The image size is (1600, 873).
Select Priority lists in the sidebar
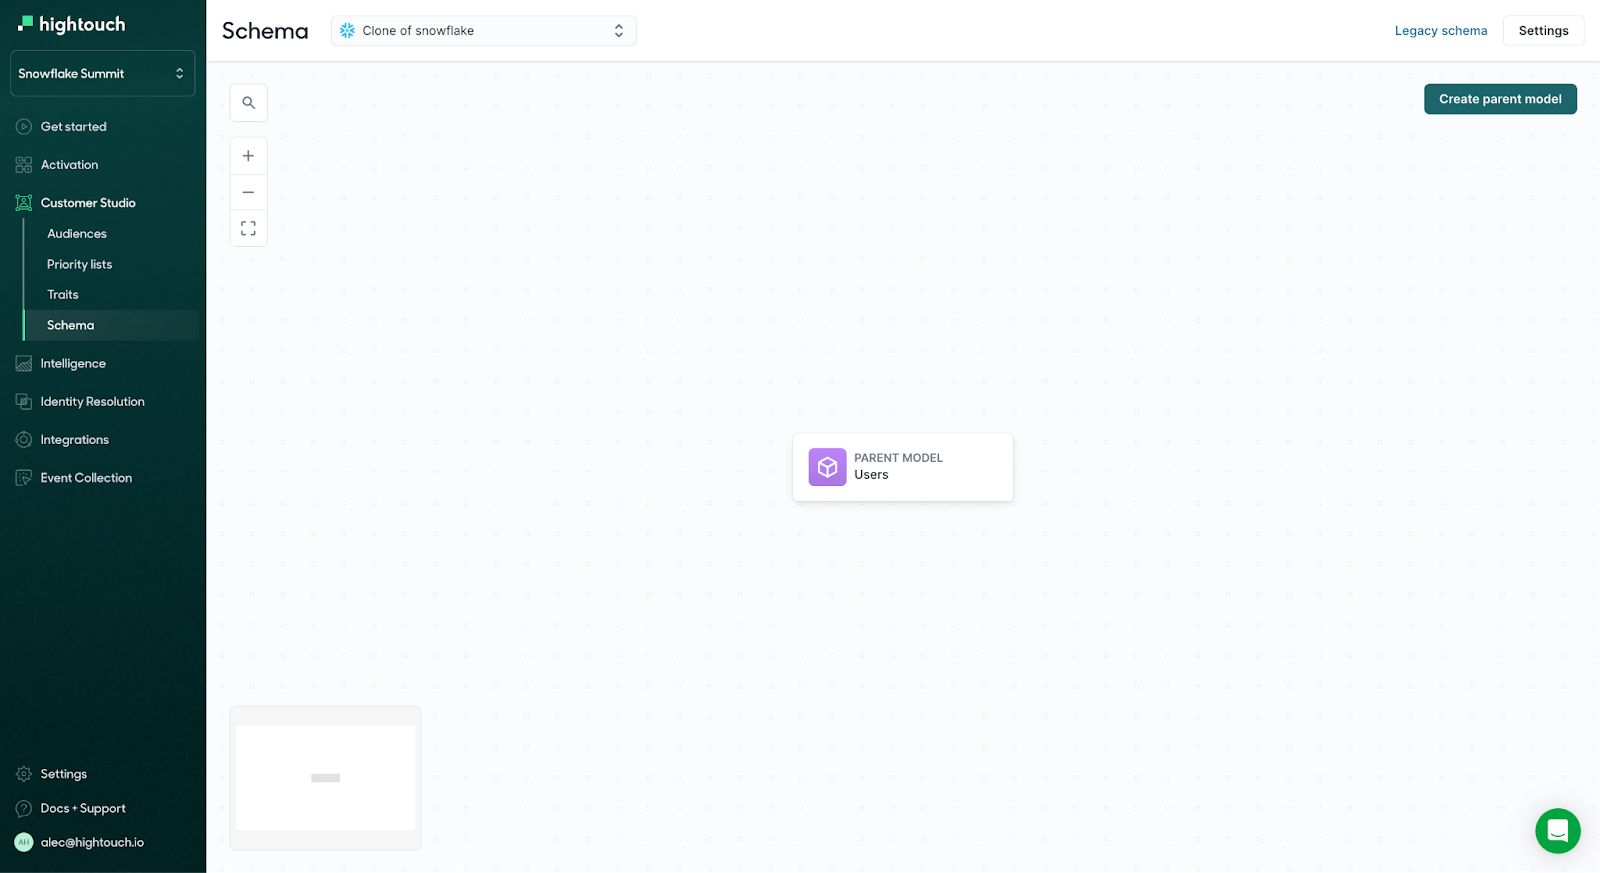(x=80, y=265)
